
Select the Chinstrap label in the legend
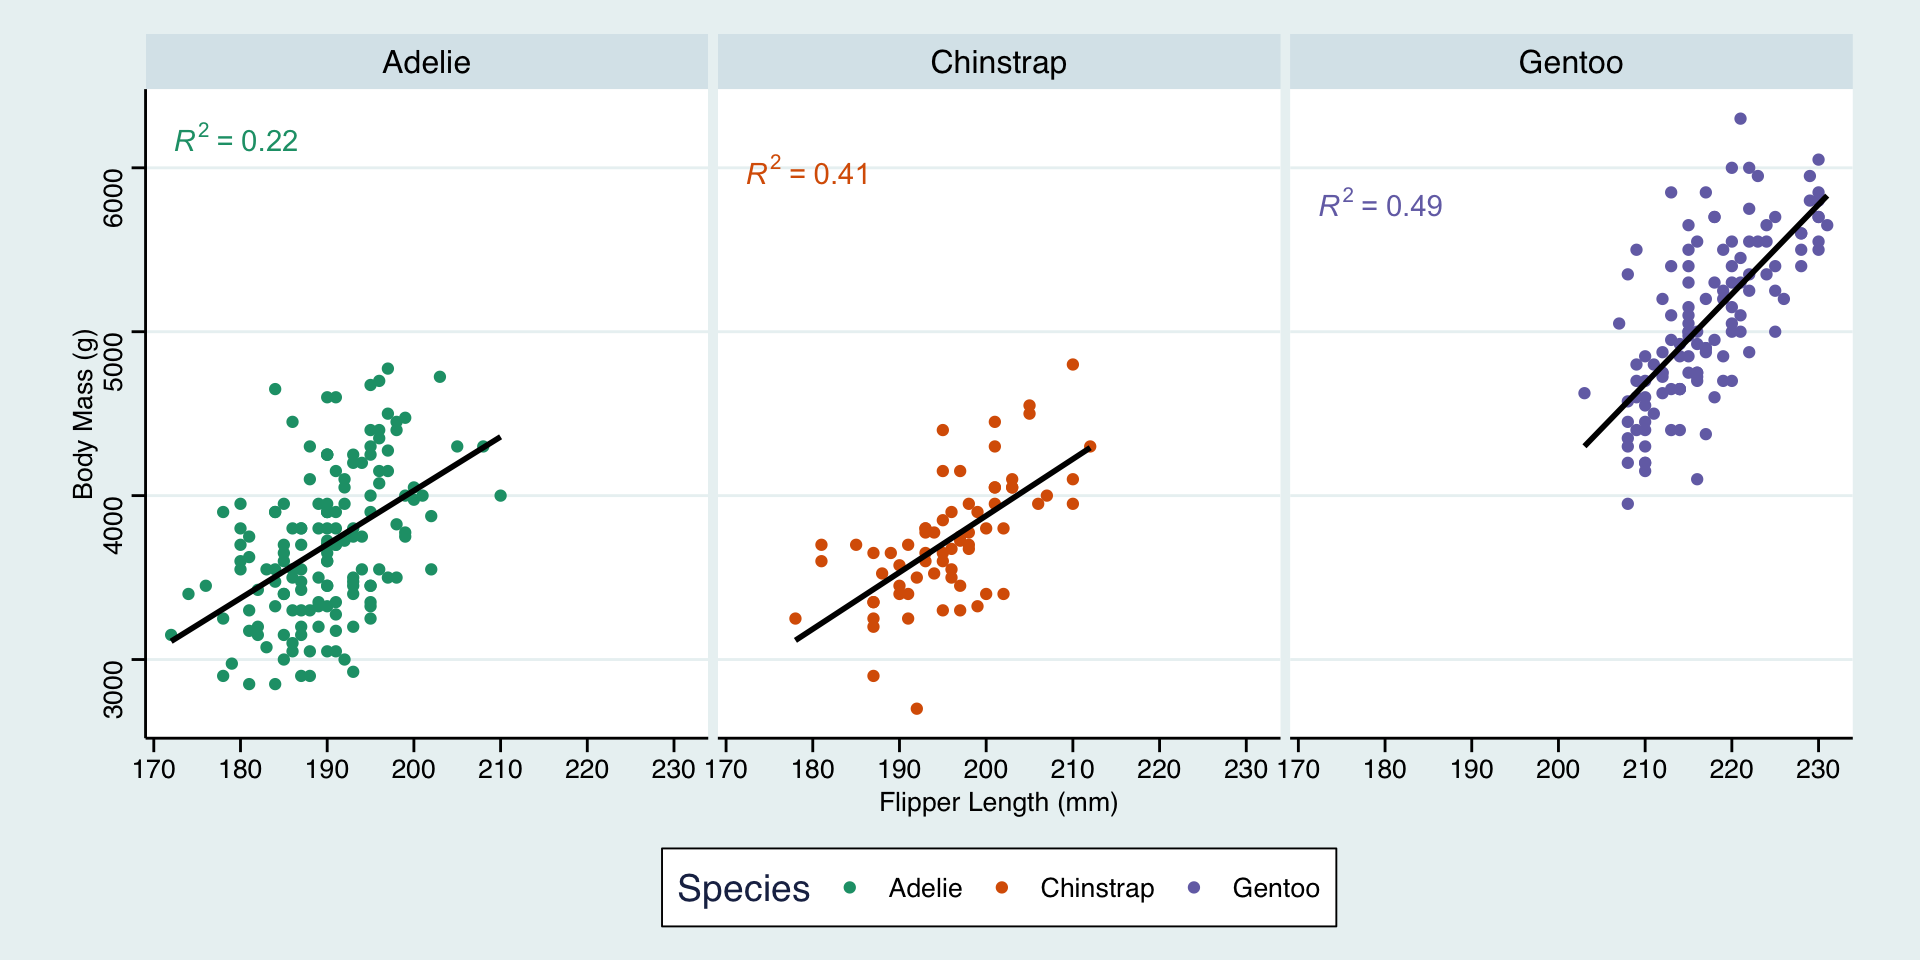[1097, 888]
